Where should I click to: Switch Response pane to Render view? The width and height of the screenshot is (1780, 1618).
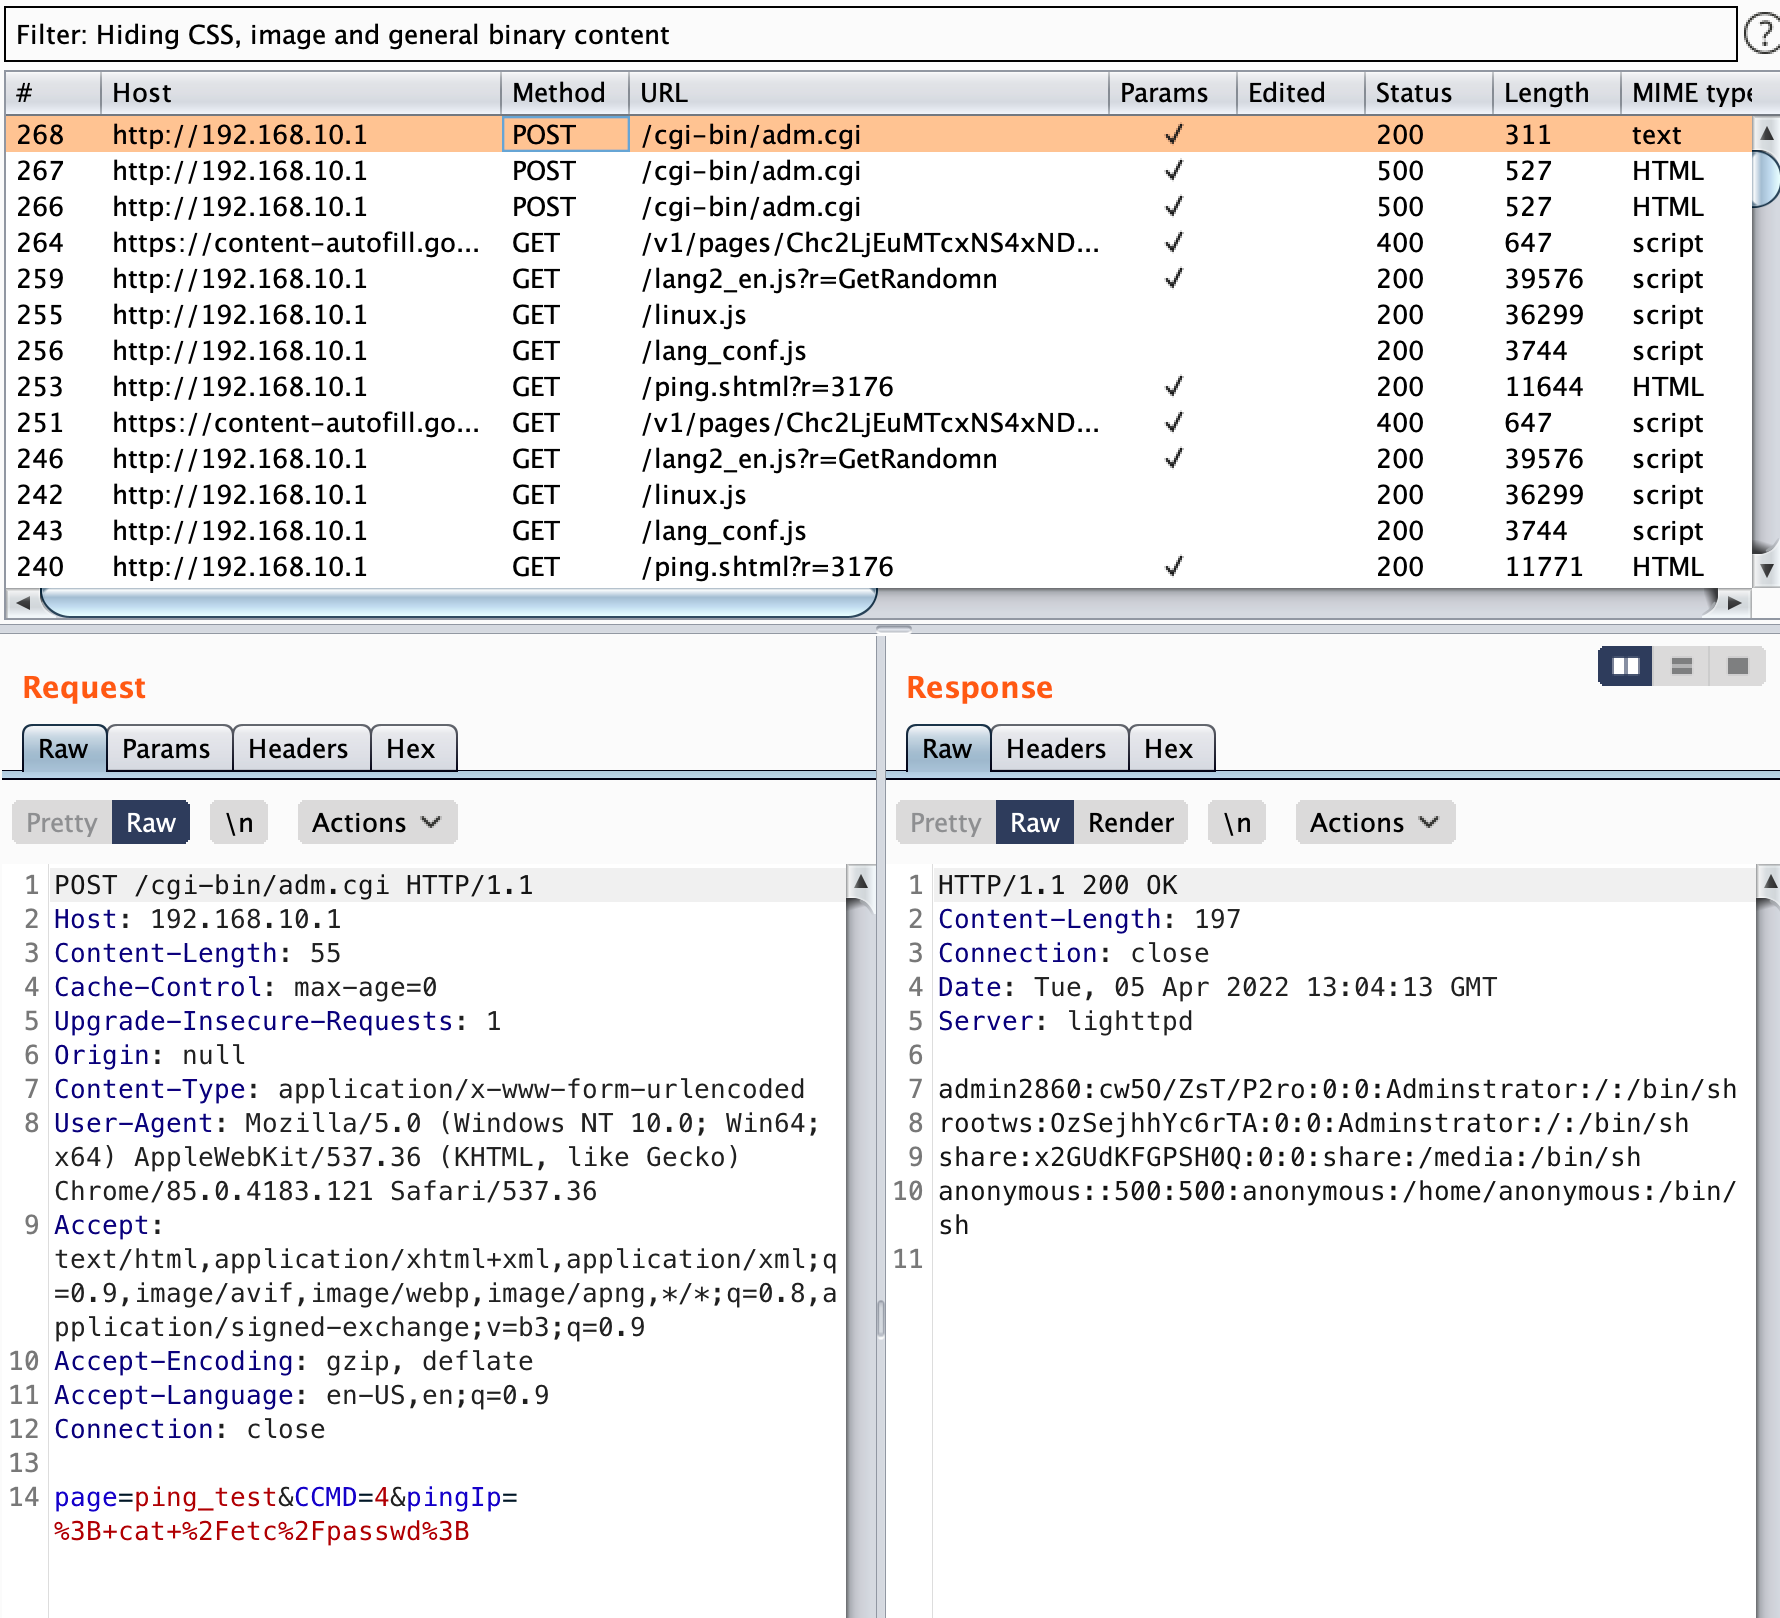point(1131,822)
